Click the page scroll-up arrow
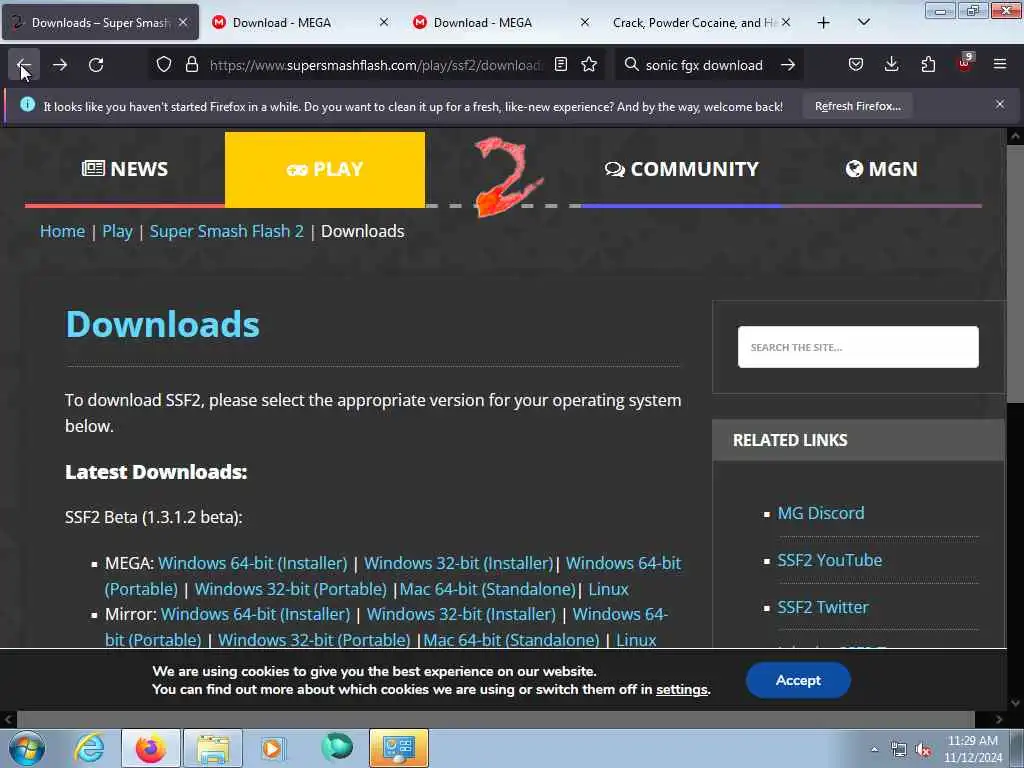Image resolution: width=1024 pixels, height=768 pixels. [1015, 136]
